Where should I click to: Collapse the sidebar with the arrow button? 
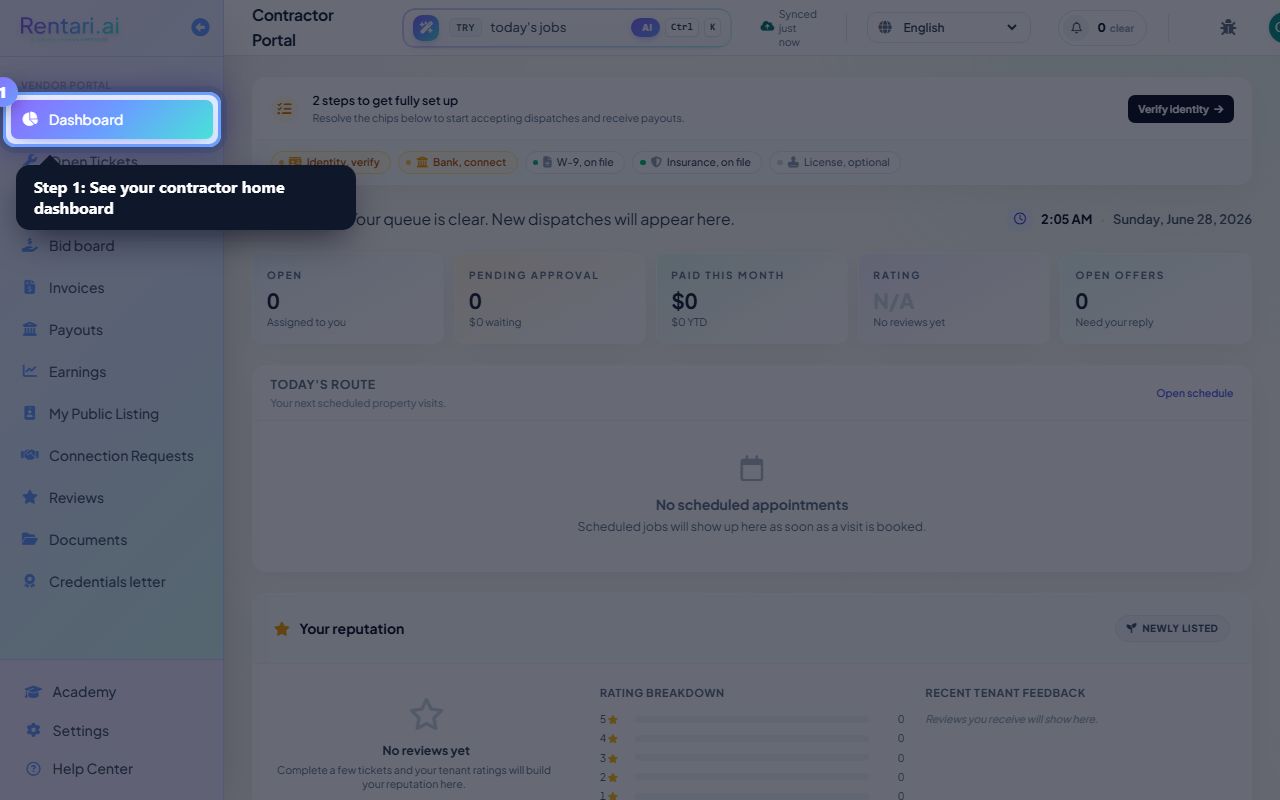tap(200, 27)
